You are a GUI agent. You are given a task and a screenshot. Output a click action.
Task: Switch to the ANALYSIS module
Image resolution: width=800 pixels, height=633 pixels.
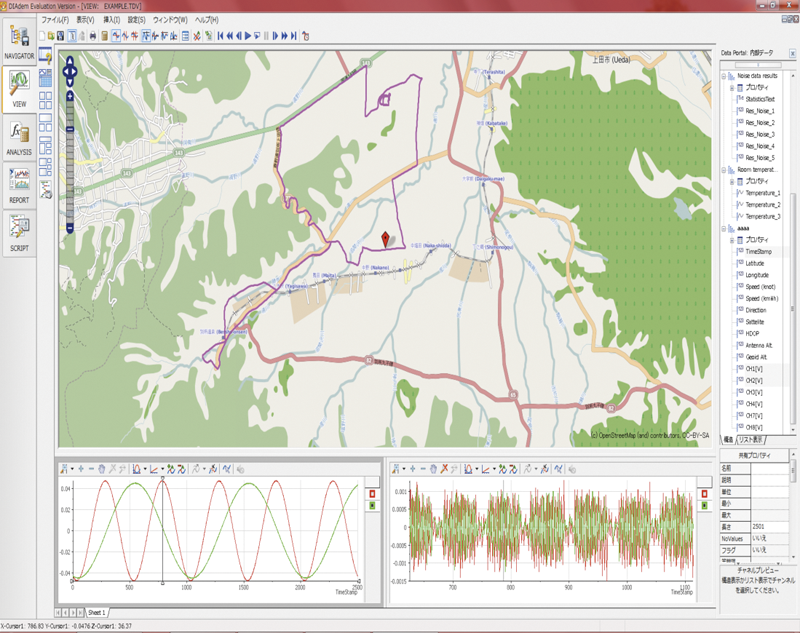(x=19, y=135)
